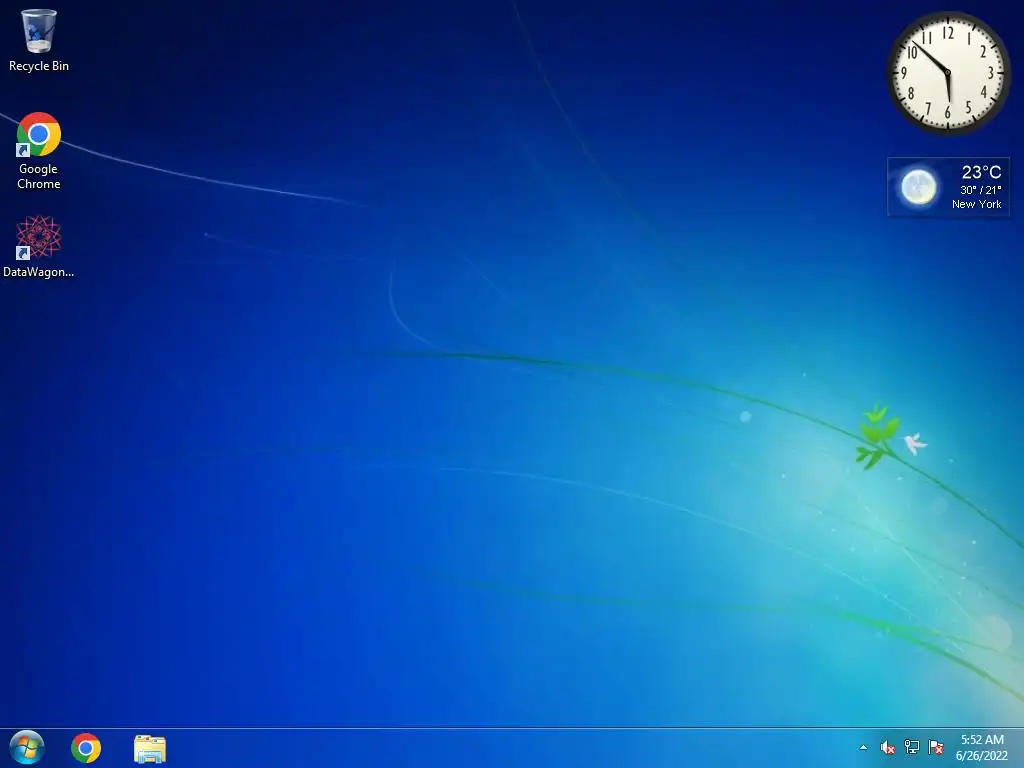Show hidden system tray icons arrow
The height and width of the screenshot is (768, 1024).
pos(863,748)
